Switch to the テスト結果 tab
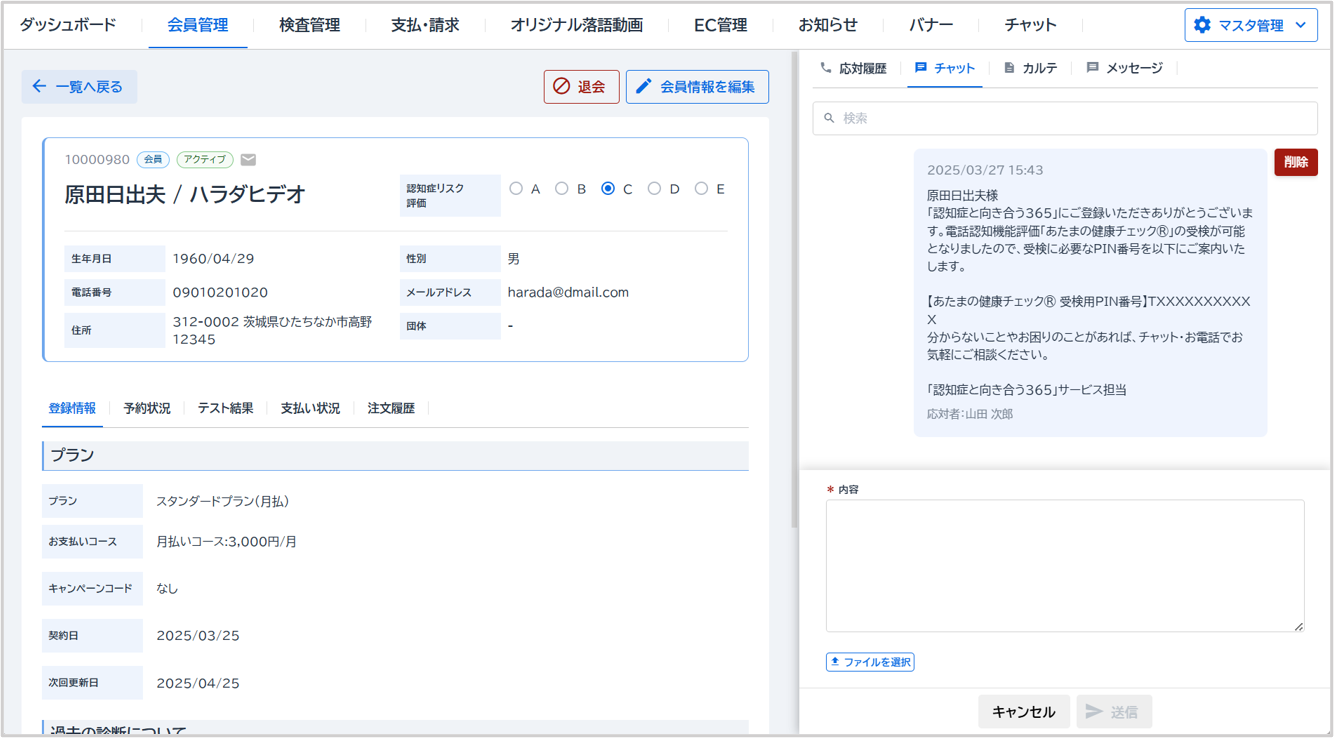The width and height of the screenshot is (1334, 738). pos(225,408)
